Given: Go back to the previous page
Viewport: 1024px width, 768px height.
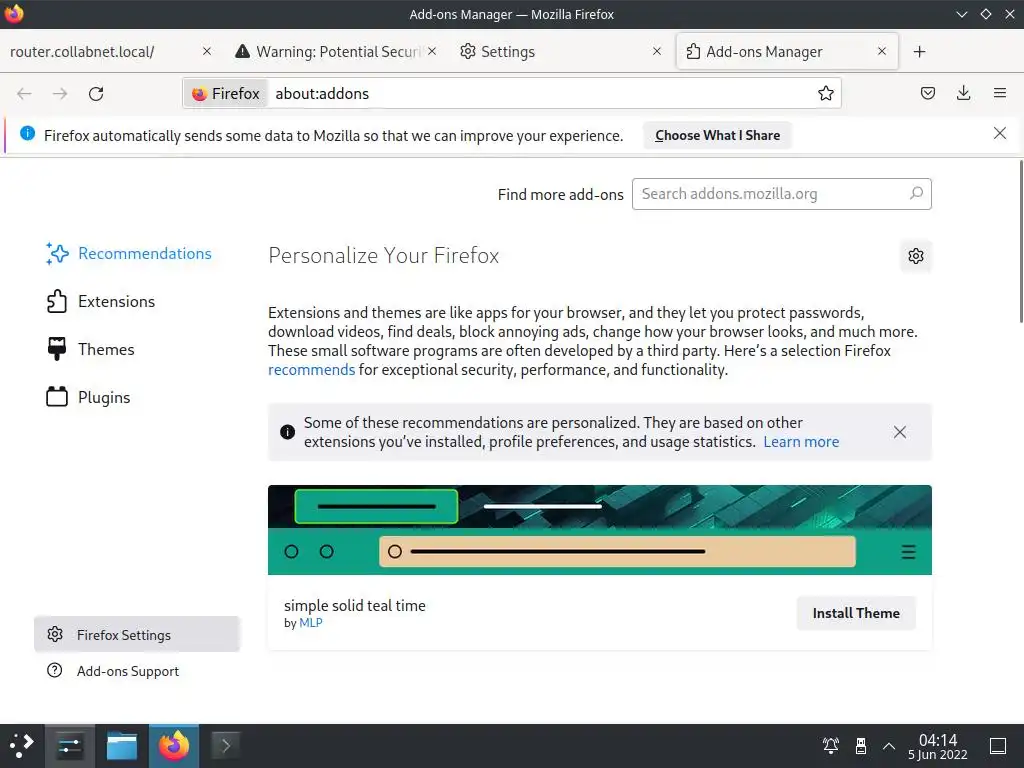Looking at the screenshot, I should 24,93.
